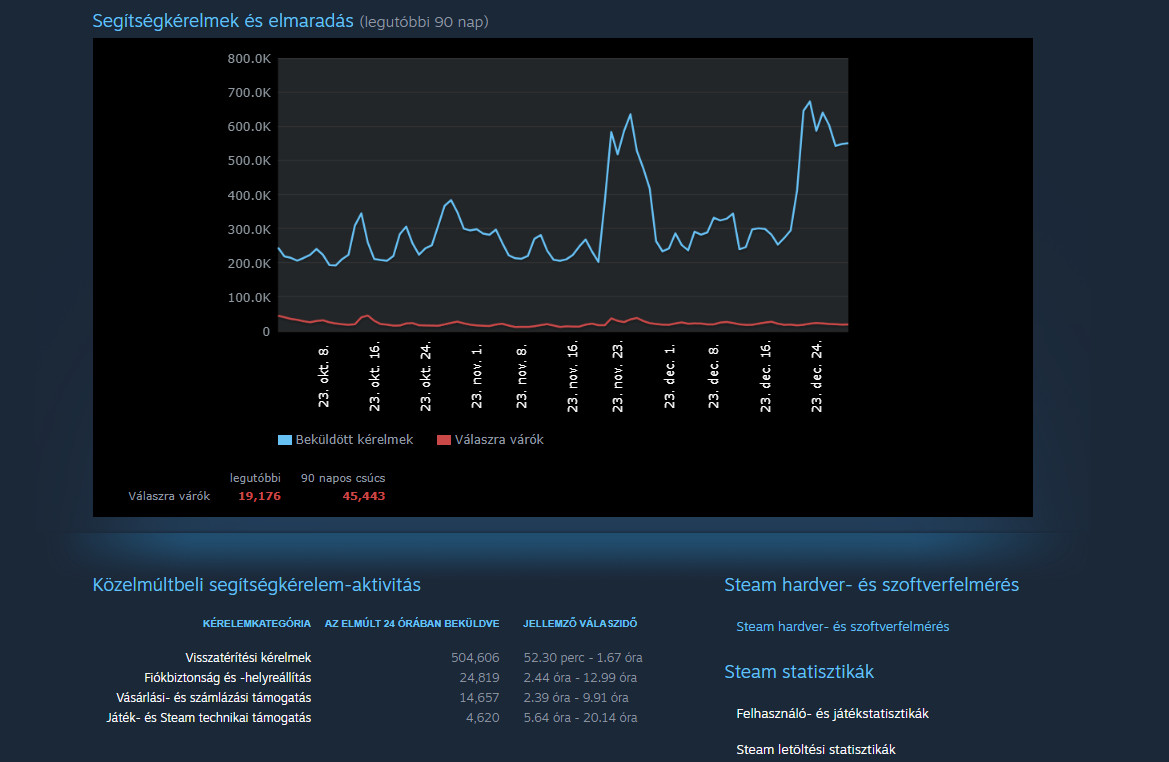Click the 23. nov. 23. date axis label
Viewport: 1169px width, 762px height.
pyautogui.click(x=618, y=375)
